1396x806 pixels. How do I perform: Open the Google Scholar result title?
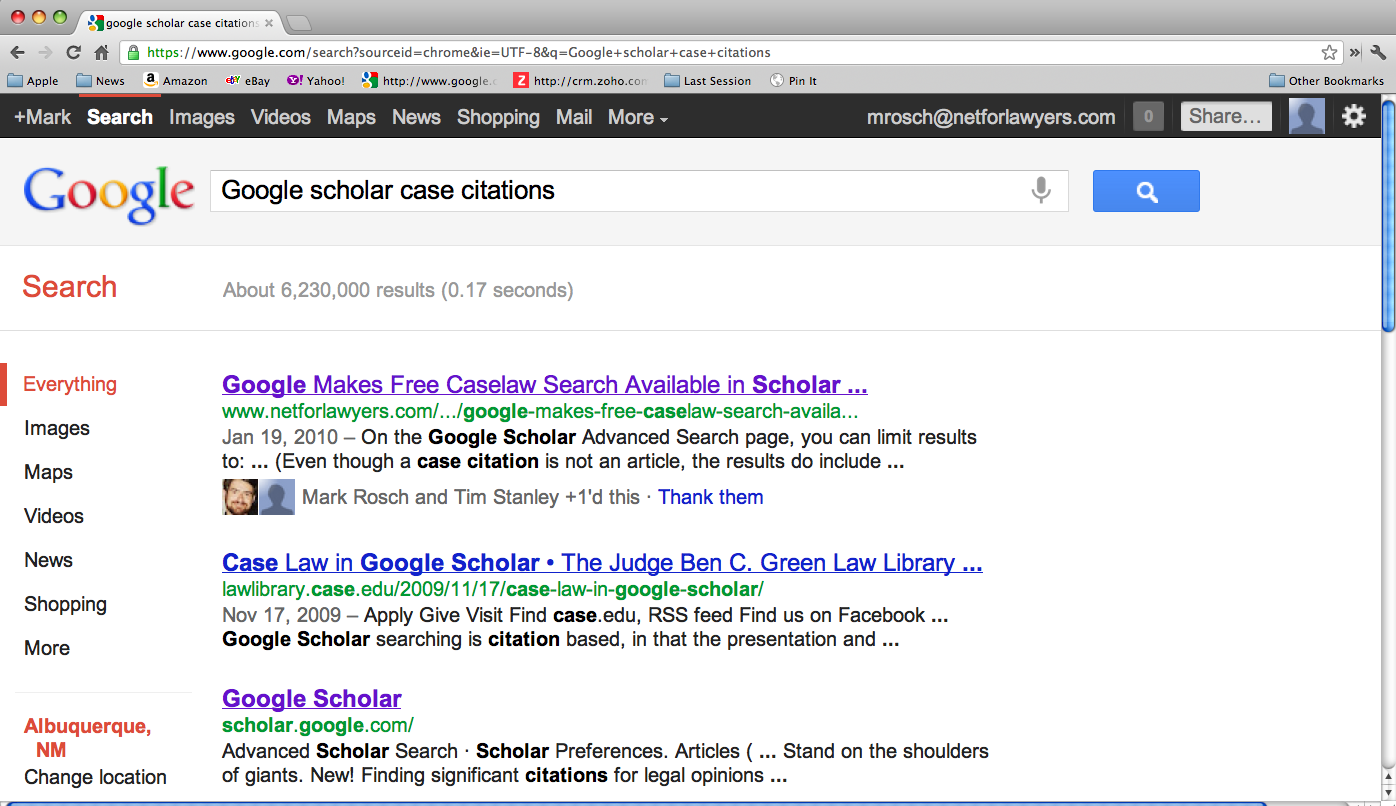pos(312,699)
